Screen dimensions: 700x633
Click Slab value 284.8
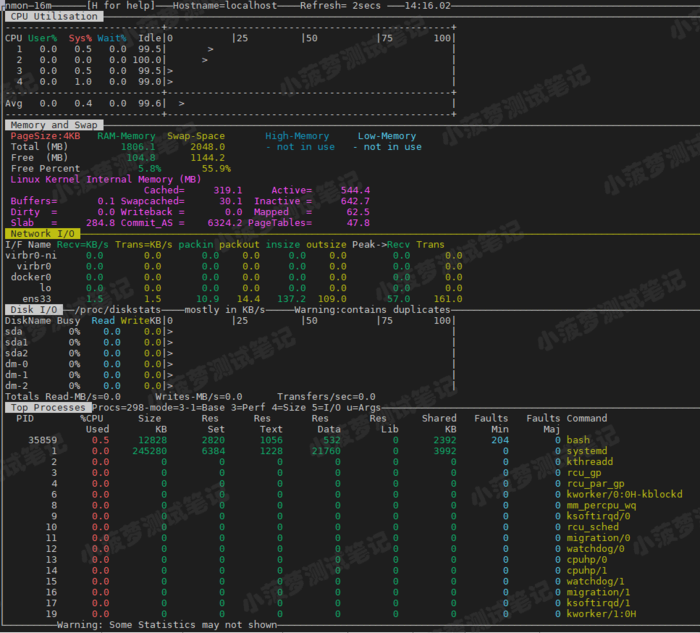pos(100,223)
